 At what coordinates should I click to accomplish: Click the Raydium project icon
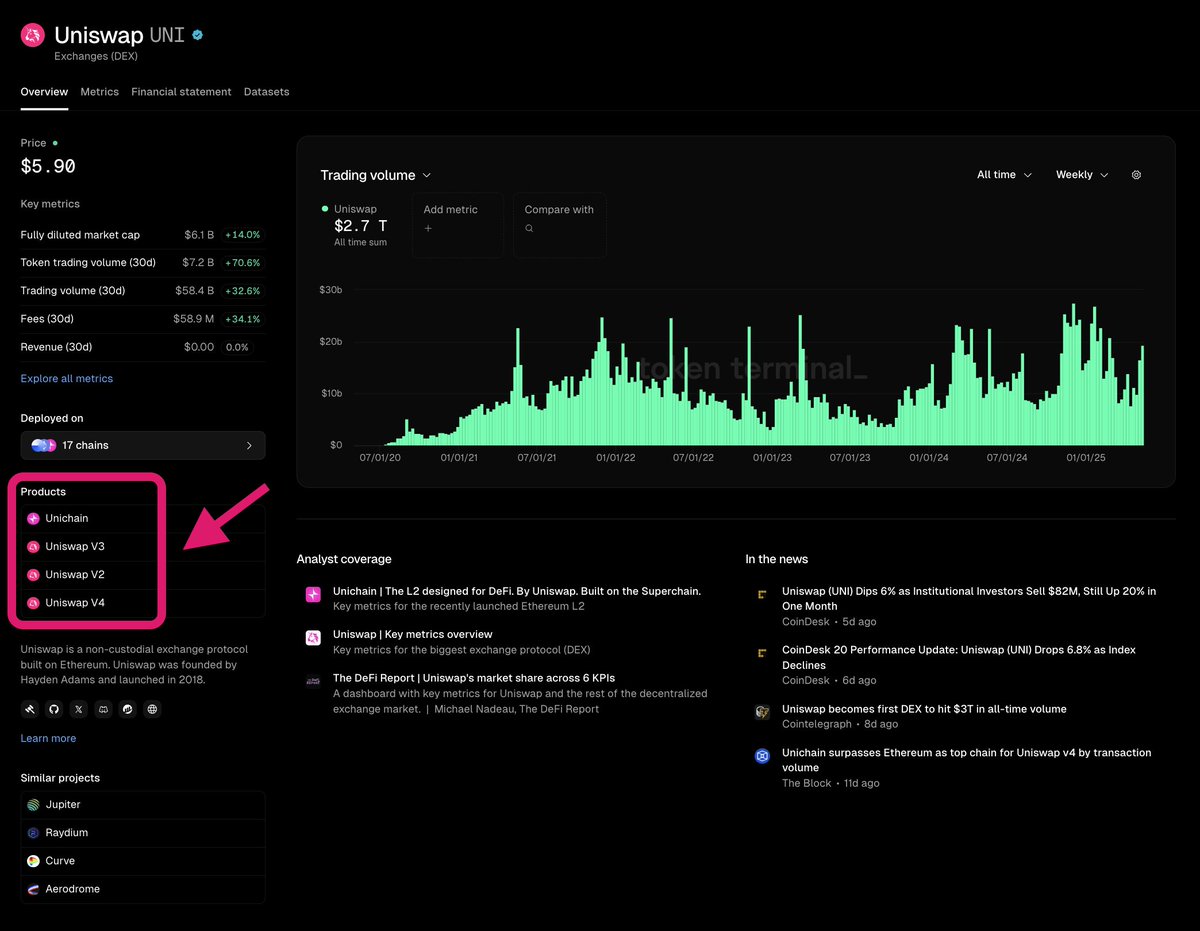pos(34,833)
